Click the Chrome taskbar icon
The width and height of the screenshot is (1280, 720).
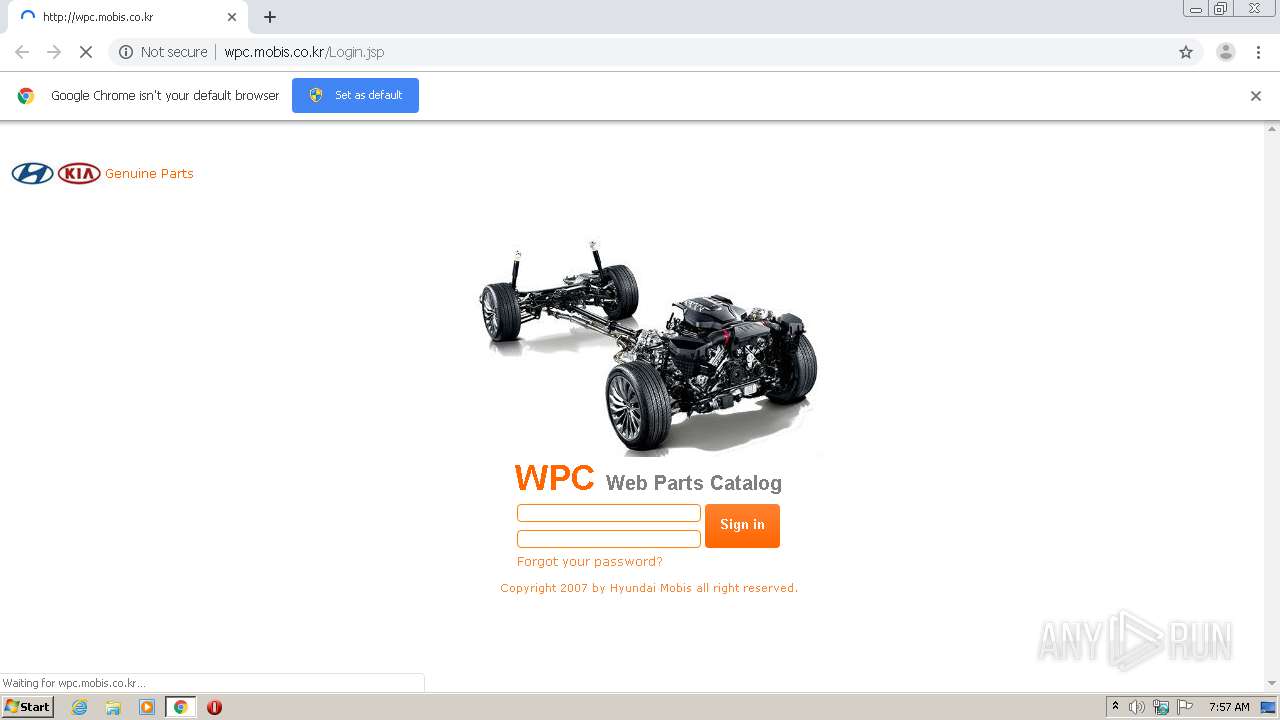(x=180, y=707)
